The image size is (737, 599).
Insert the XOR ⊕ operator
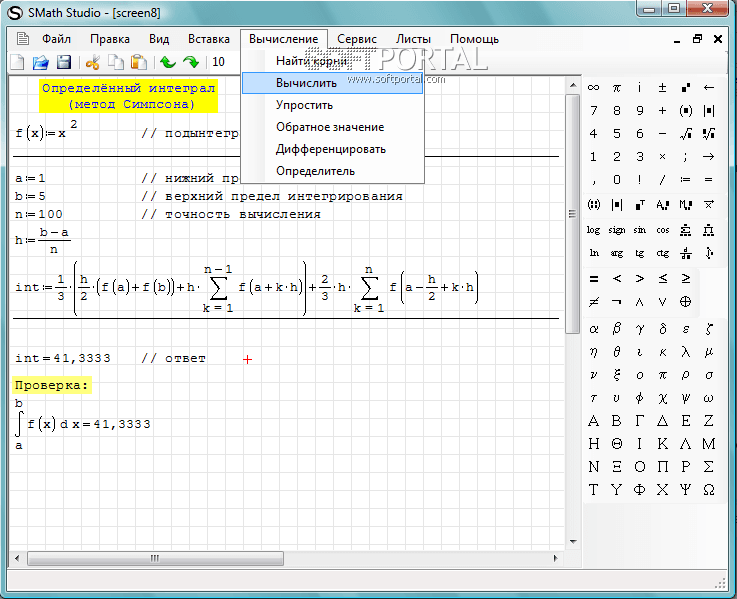686,302
